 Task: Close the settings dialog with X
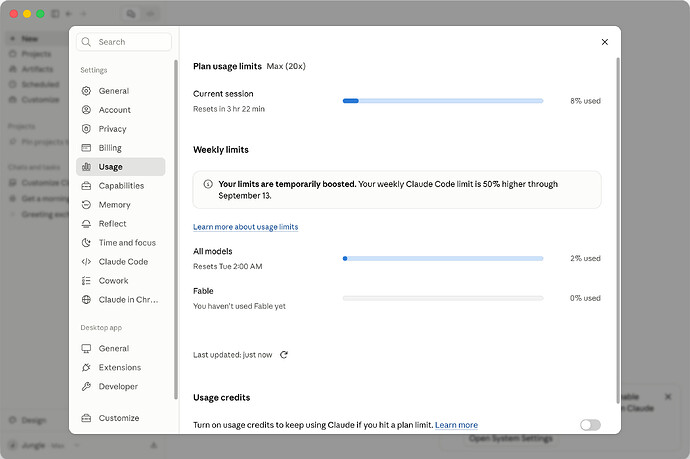click(605, 42)
